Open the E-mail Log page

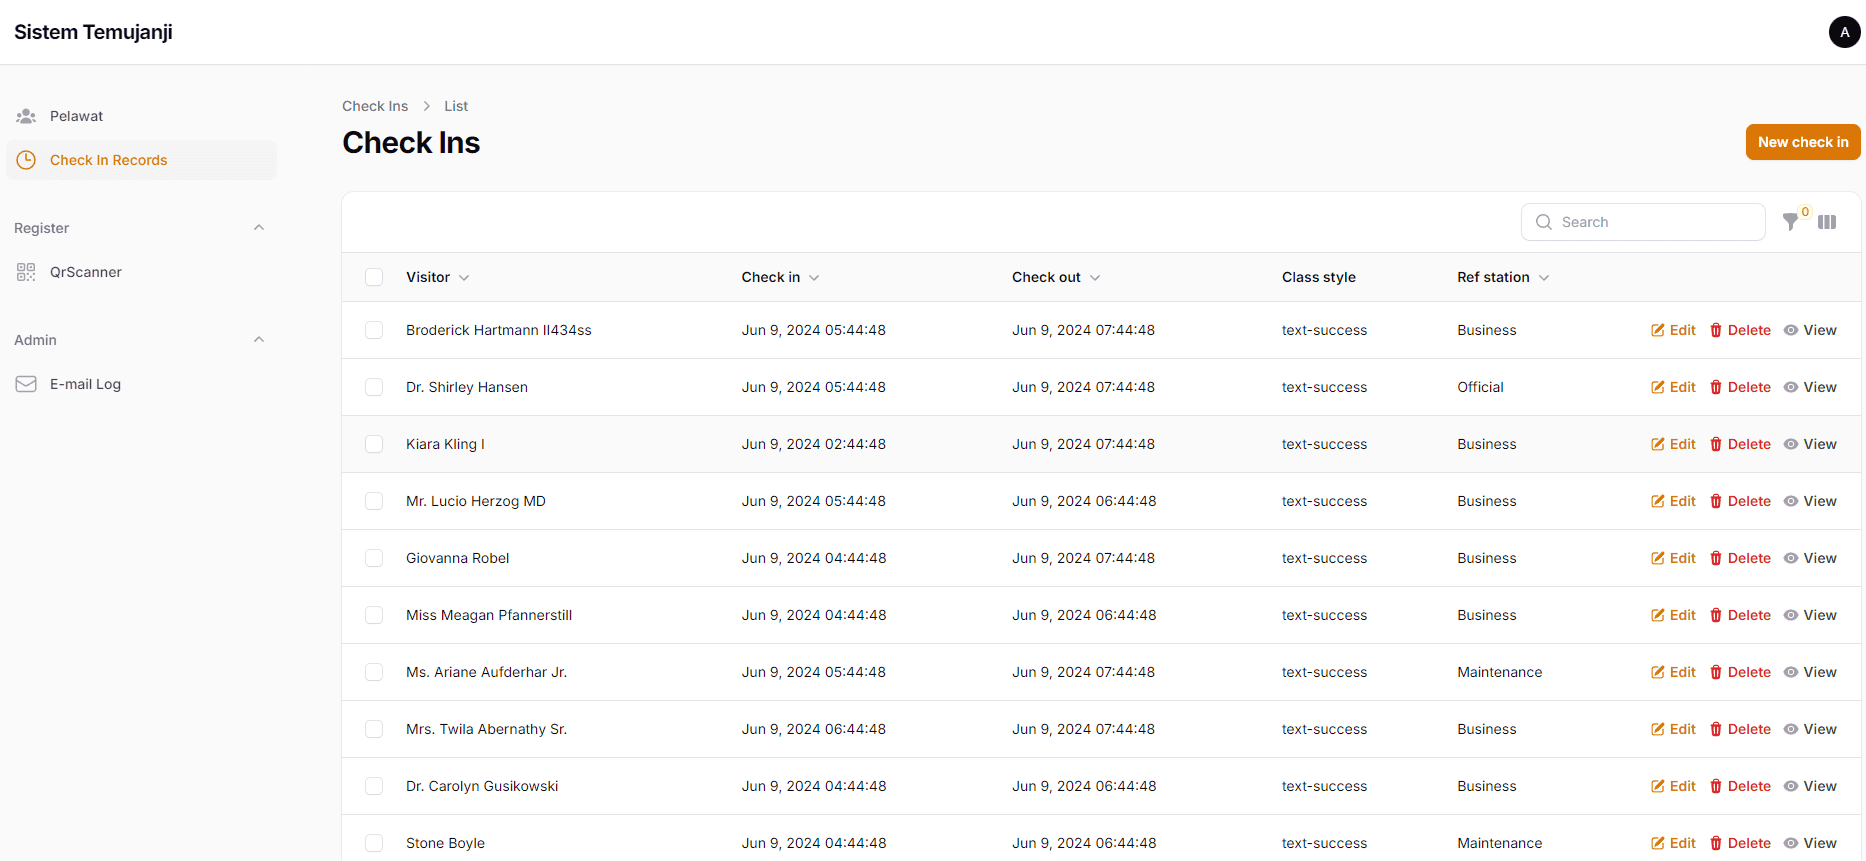[x=142, y=384]
